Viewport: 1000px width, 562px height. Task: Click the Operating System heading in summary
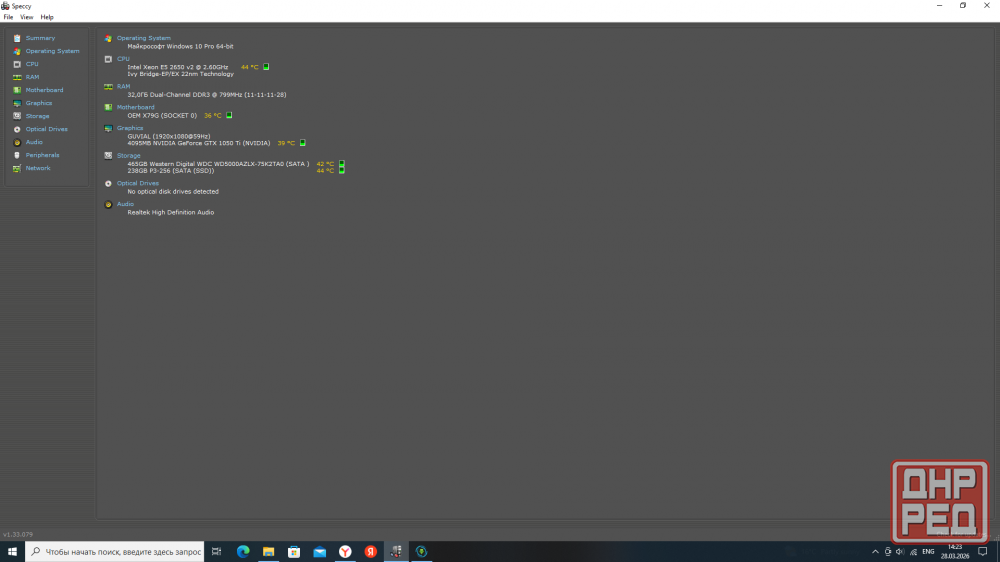(x=143, y=38)
